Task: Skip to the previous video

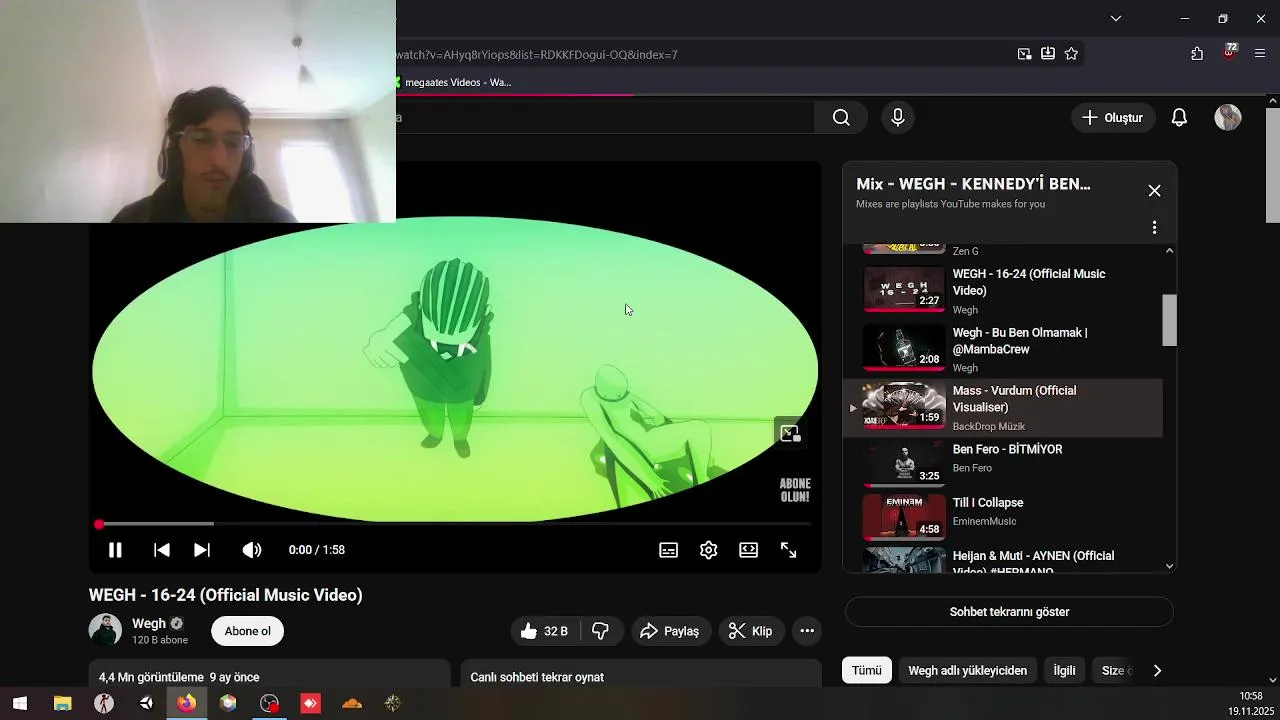Action: point(161,550)
